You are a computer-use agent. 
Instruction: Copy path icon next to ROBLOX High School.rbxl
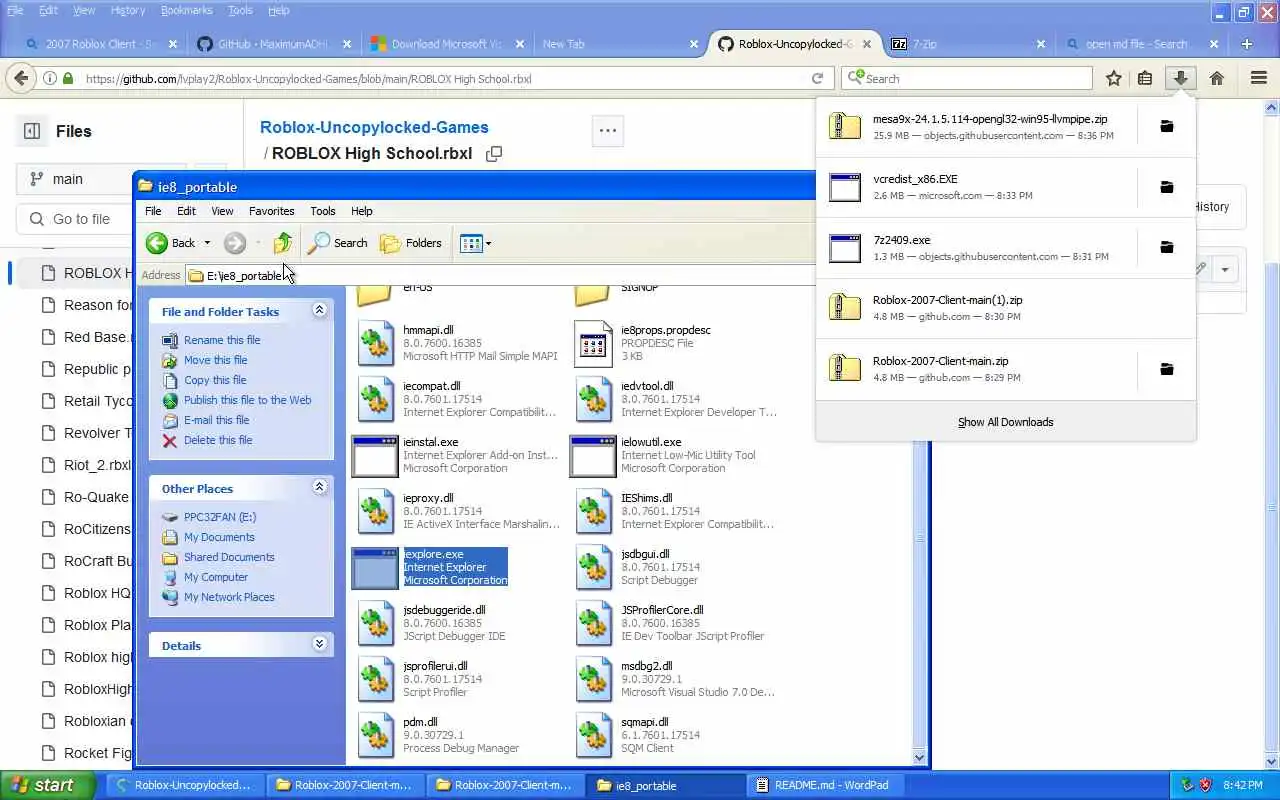[x=493, y=154]
